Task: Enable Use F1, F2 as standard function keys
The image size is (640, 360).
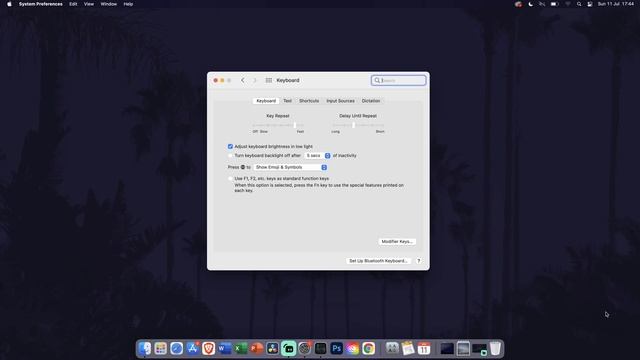Action: click(x=230, y=179)
